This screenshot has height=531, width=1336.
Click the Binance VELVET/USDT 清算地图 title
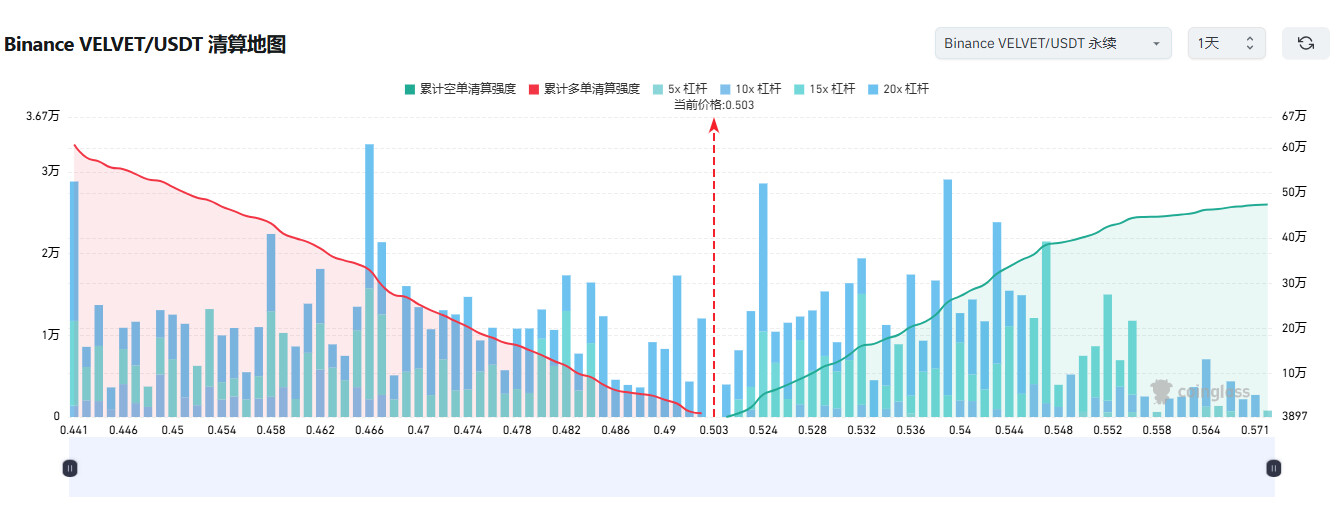[x=145, y=44]
